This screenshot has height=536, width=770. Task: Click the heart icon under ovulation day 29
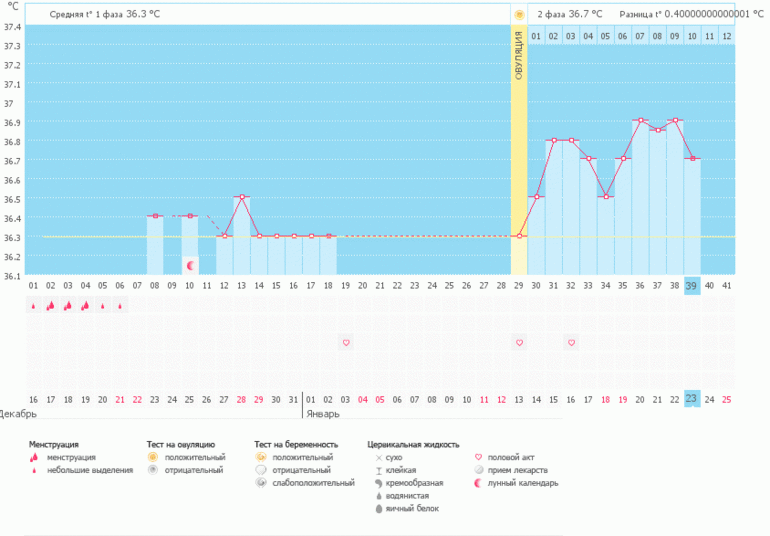[x=519, y=342]
